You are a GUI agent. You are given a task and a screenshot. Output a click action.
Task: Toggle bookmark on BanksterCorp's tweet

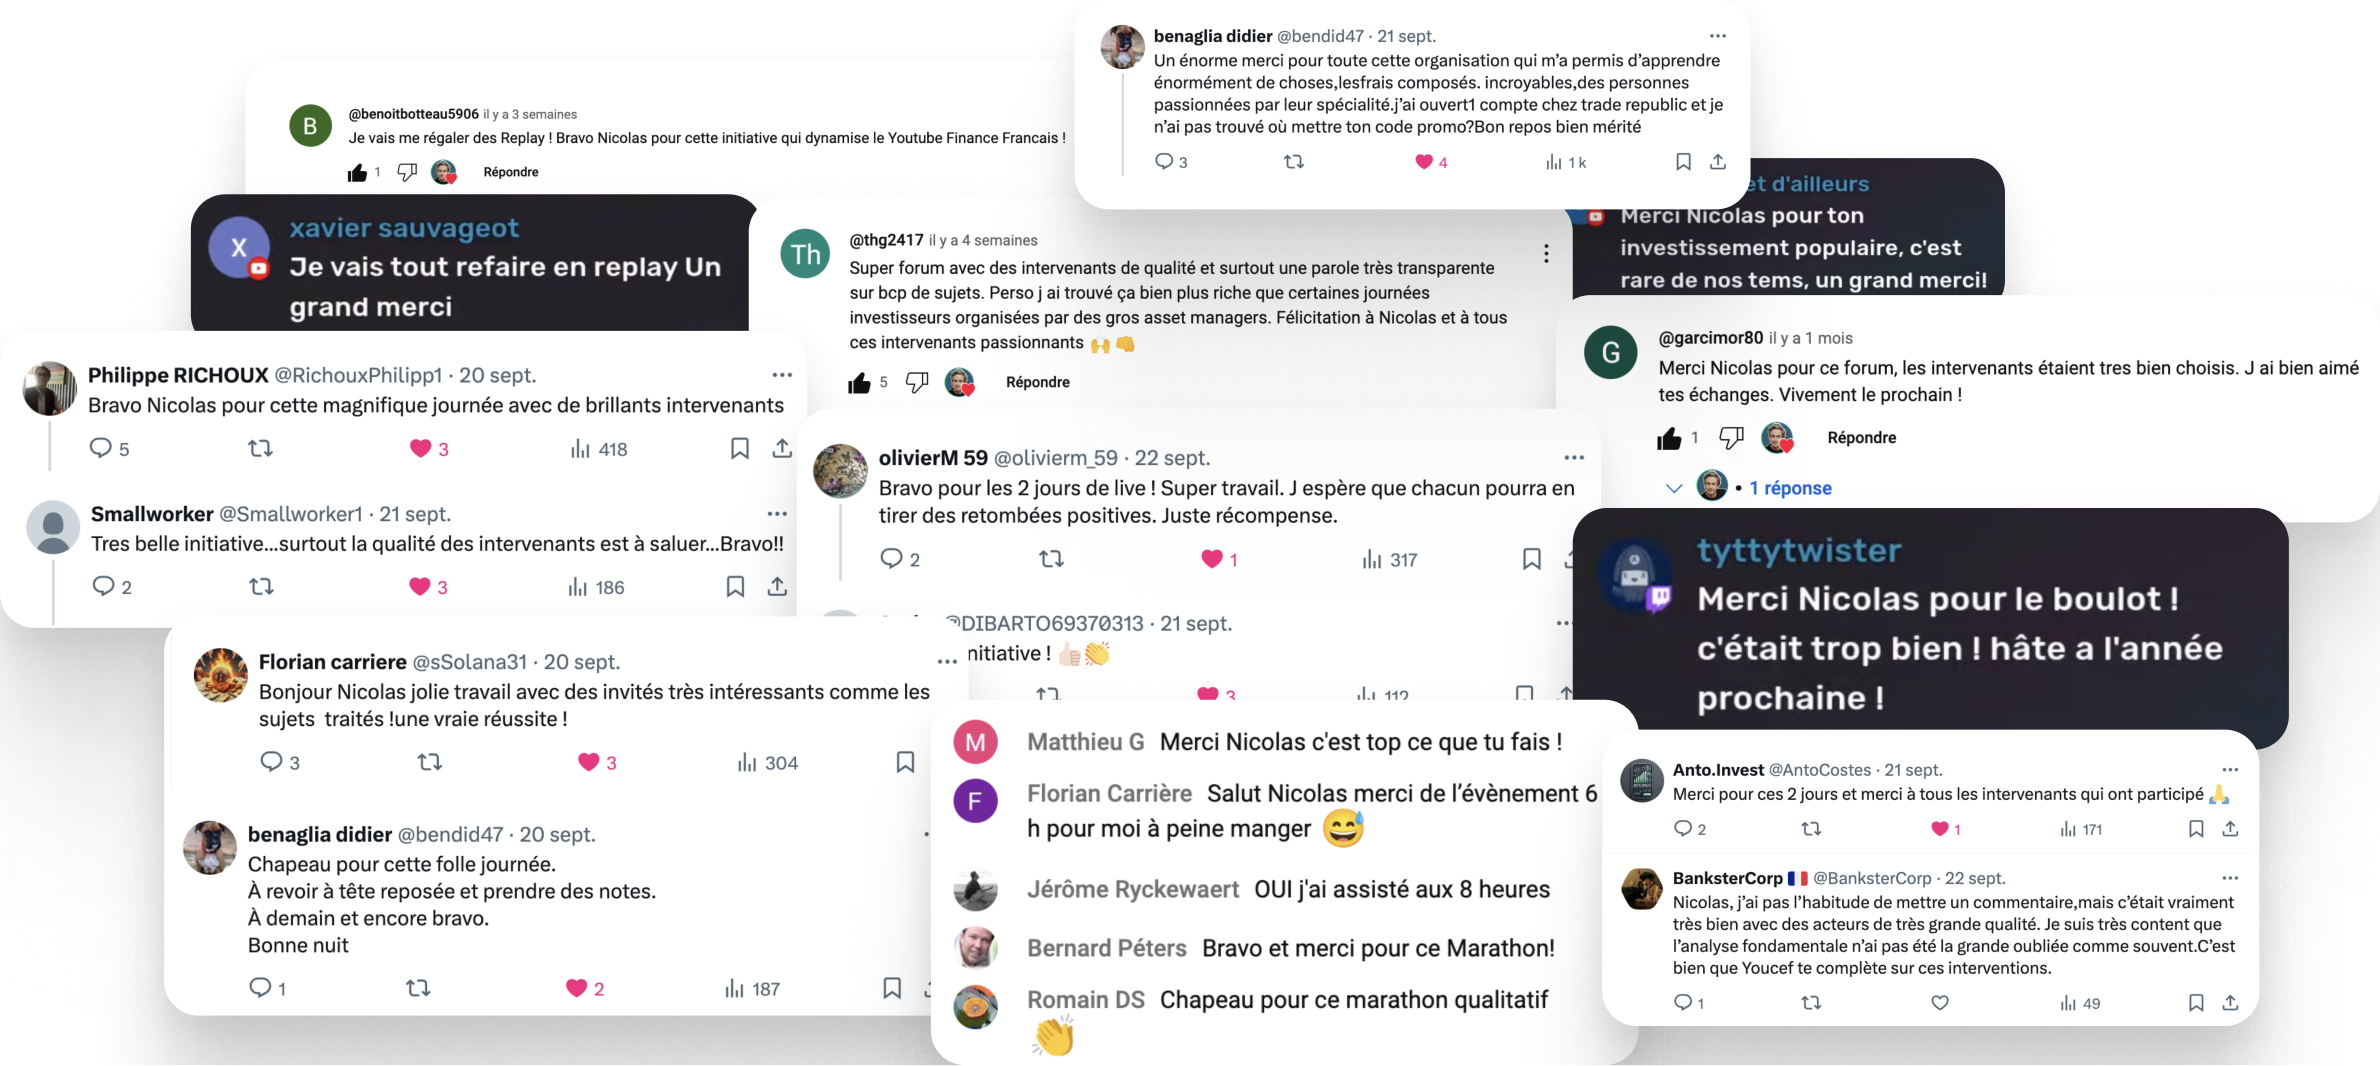tap(2196, 1003)
